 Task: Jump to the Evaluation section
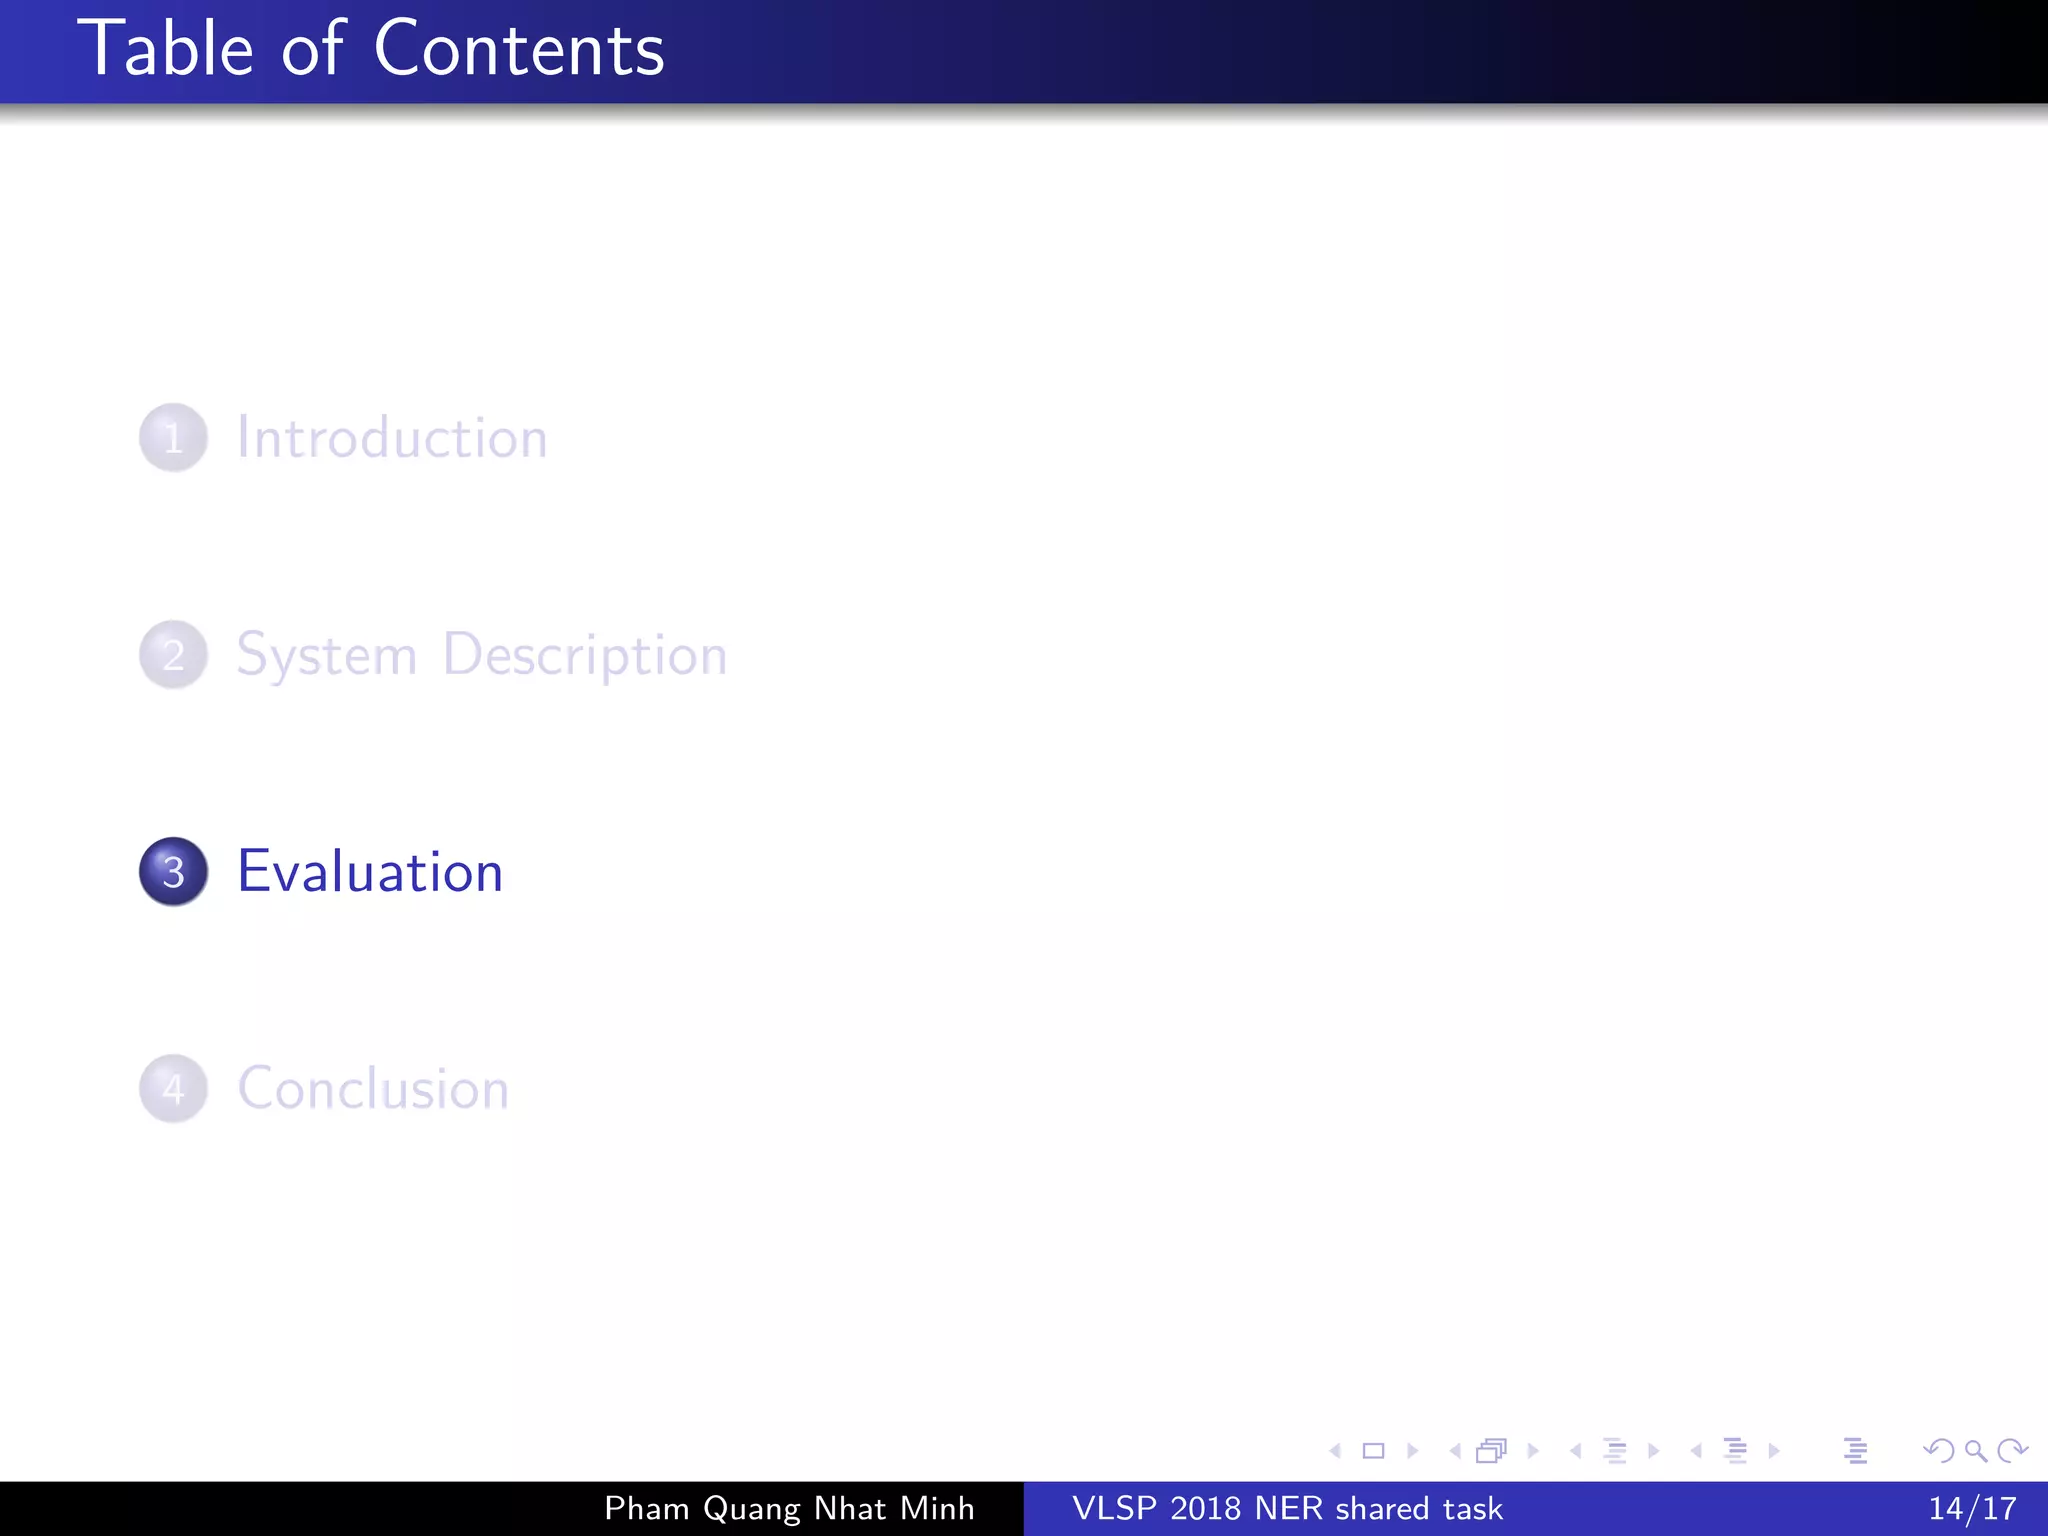pyautogui.click(x=370, y=872)
